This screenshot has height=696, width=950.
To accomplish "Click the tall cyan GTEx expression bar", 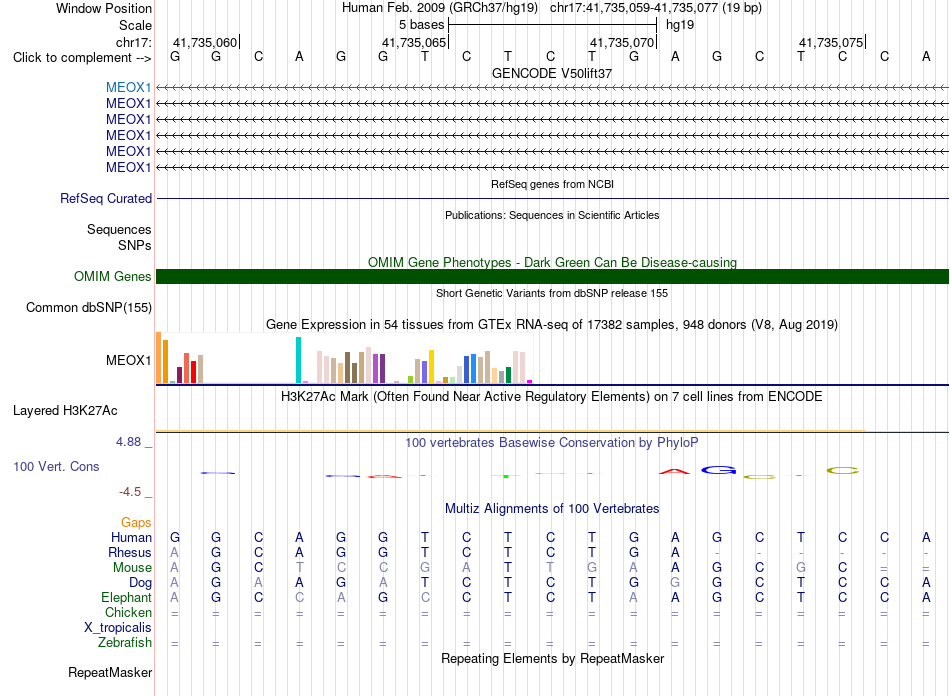I will tap(298, 360).
